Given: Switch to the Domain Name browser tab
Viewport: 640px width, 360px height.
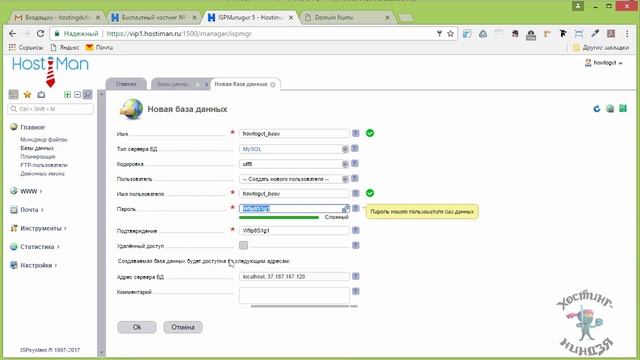Looking at the screenshot, I should [x=347, y=18].
